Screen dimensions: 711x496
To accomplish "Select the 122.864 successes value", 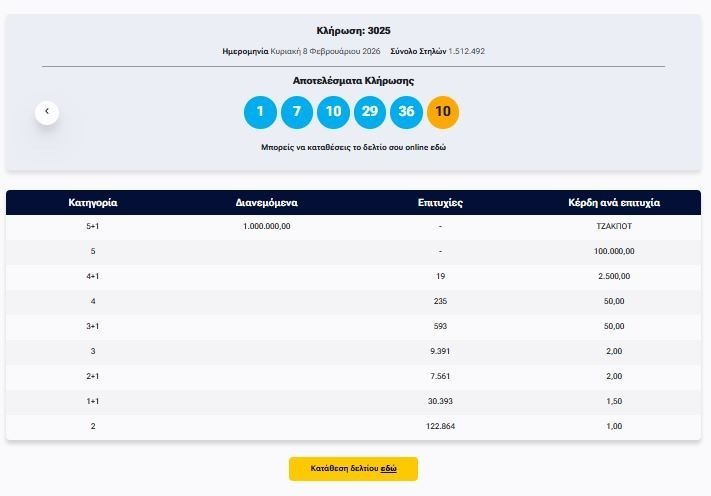I will [x=440, y=427].
